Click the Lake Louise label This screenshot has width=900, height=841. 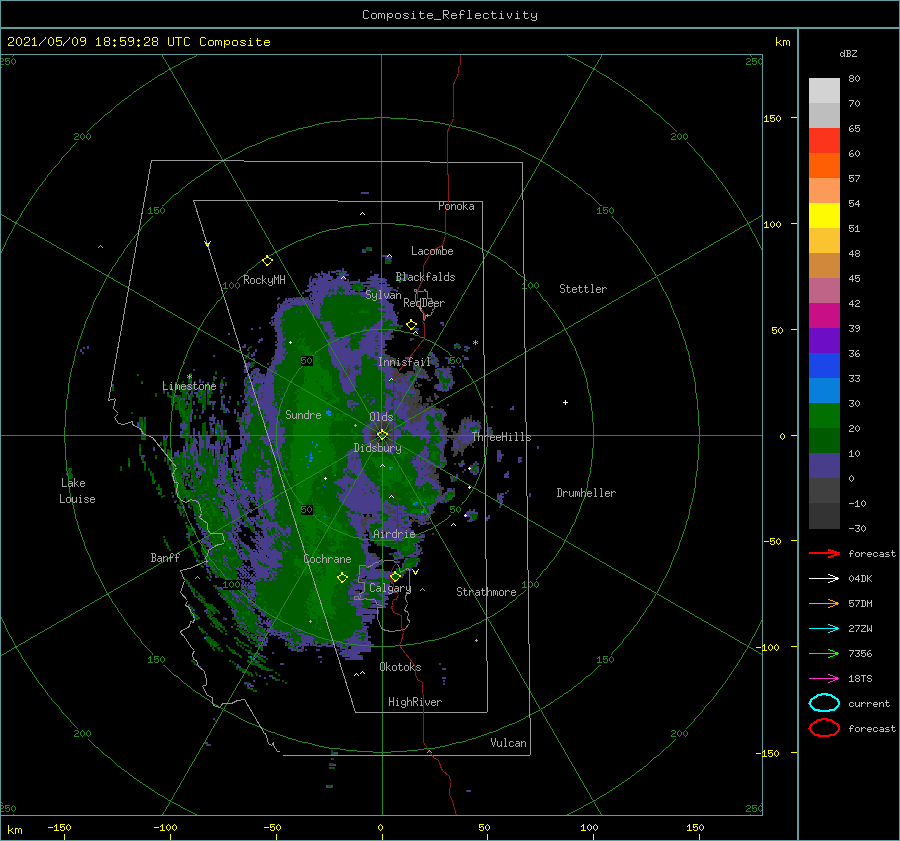pos(77,491)
